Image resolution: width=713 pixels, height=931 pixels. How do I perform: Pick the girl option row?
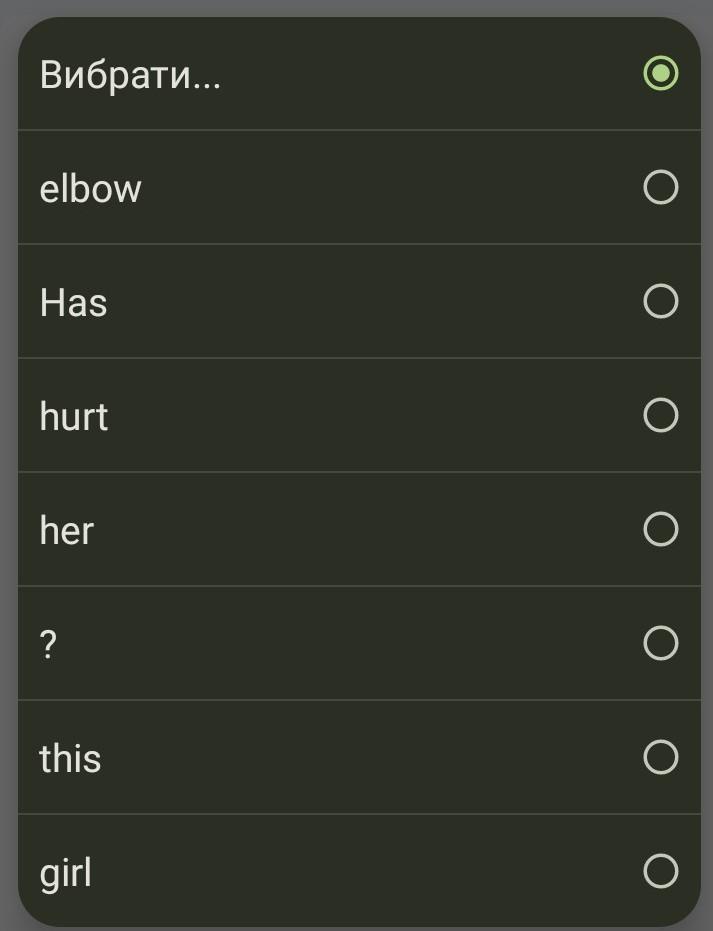tap(359, 871)
